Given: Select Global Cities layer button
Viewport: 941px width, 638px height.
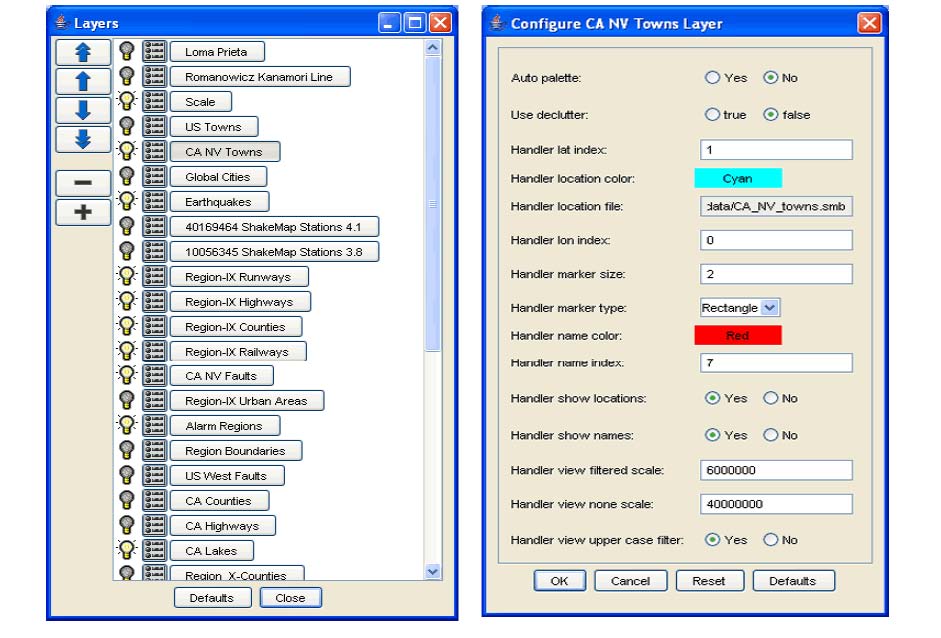Looking at the screenshot, I should 218,176.
